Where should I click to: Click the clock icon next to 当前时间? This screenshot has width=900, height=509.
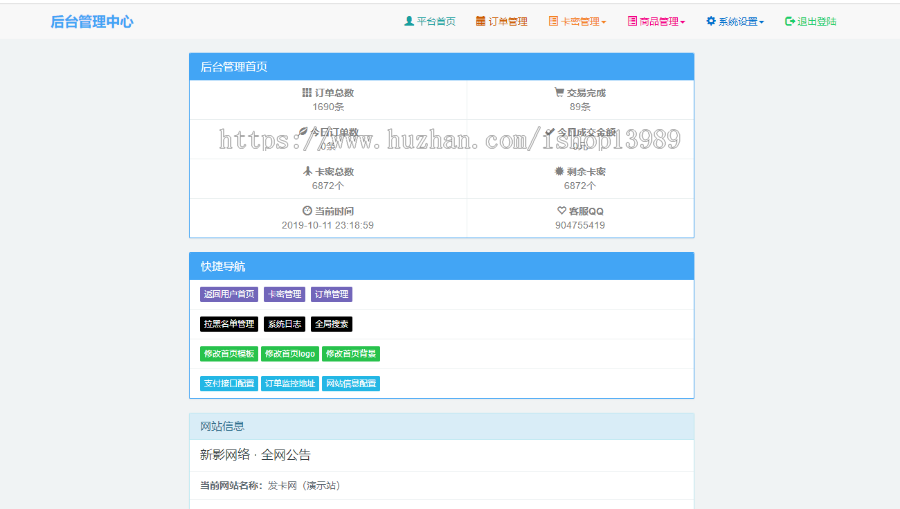click(307, 211)
